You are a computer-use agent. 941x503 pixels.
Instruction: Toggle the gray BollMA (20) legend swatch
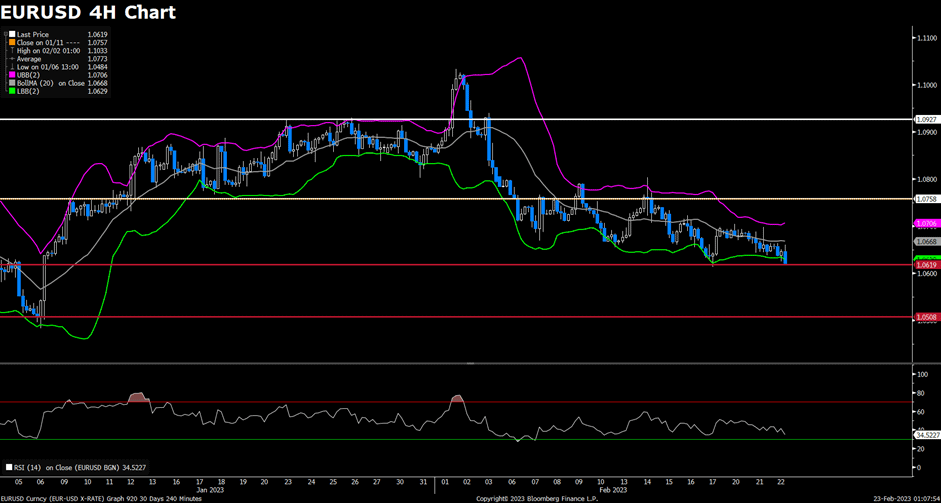(x=13, y=83)
